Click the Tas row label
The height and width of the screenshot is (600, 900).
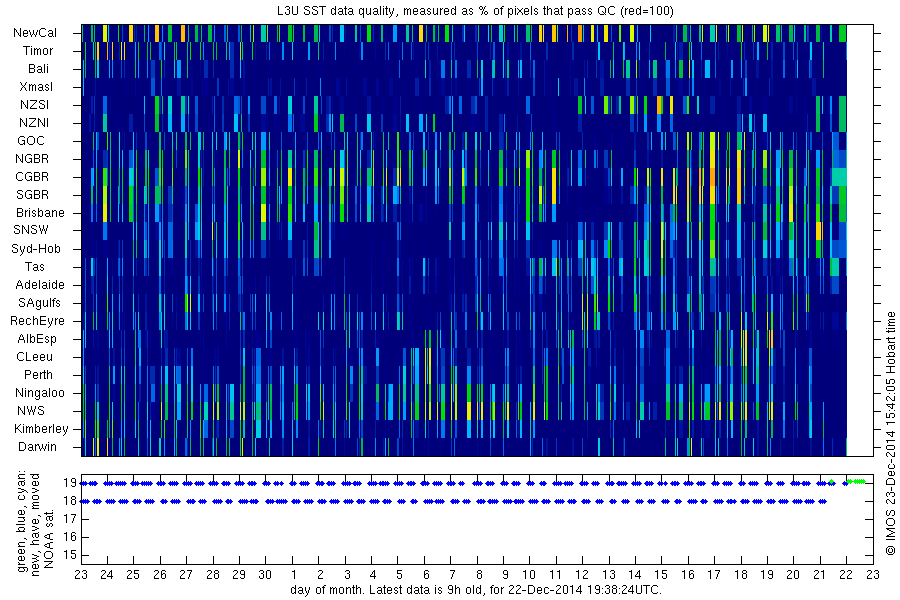tap(34, 267)
